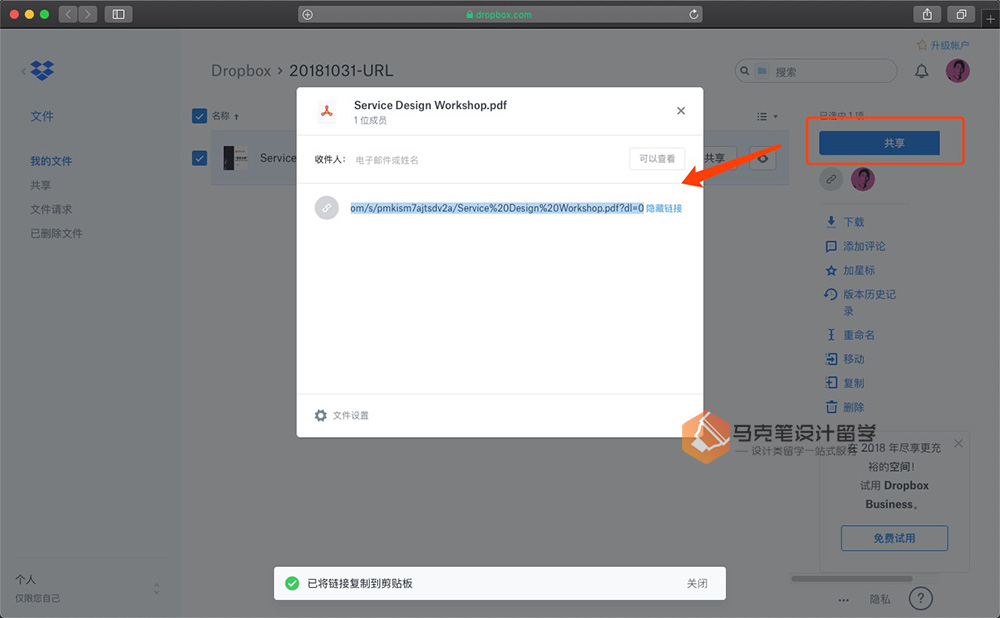
Task: Show all tabs in Safari
Action: (x=961, y=14)
